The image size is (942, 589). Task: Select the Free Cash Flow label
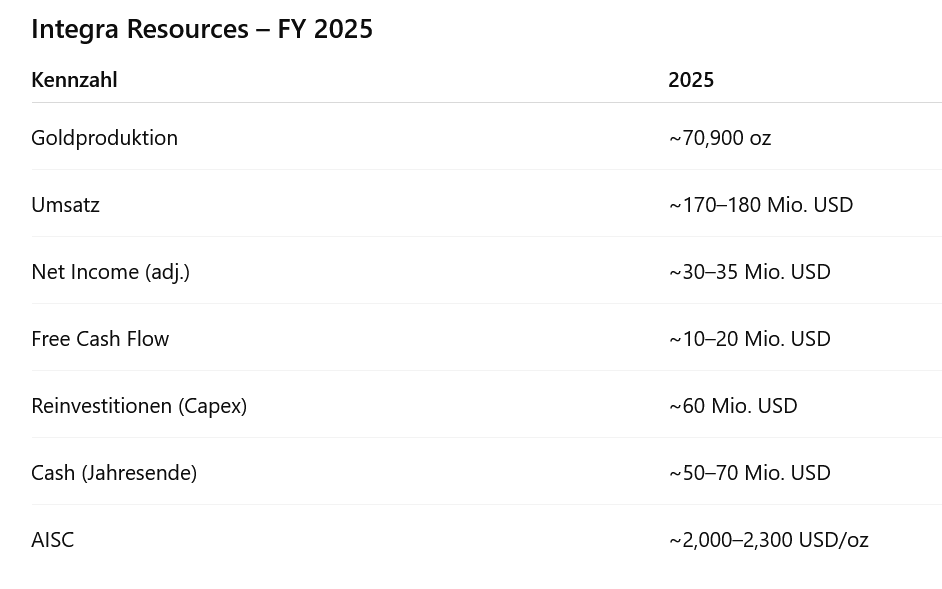click(x=100, y=339)
